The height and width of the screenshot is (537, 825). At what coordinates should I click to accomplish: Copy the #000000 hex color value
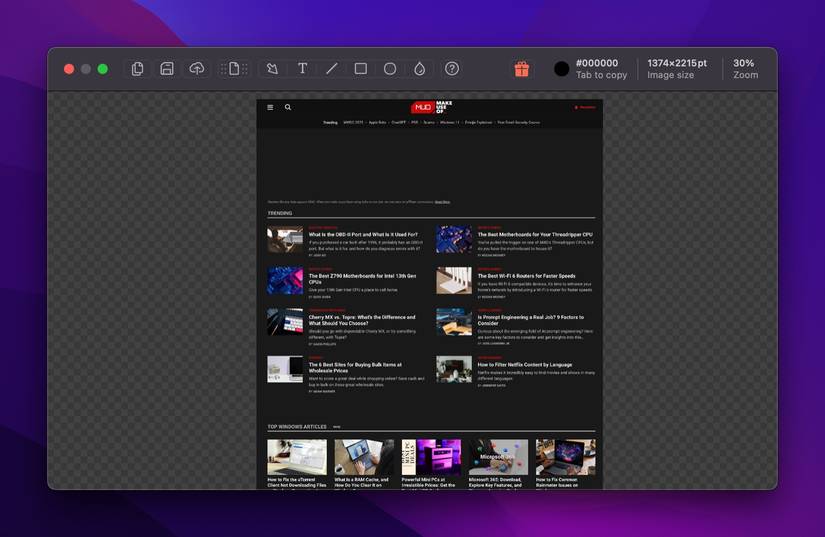coord(597,63)
